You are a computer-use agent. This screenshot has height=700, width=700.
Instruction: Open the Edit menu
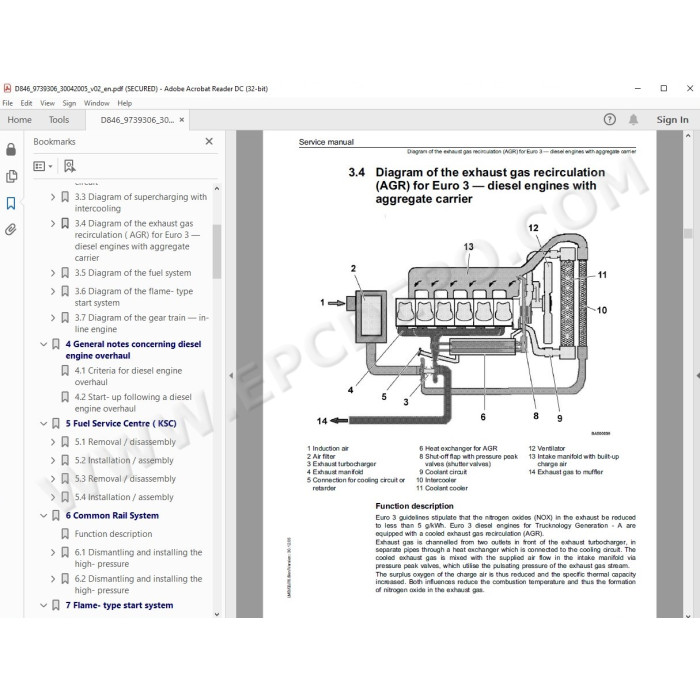26,103
